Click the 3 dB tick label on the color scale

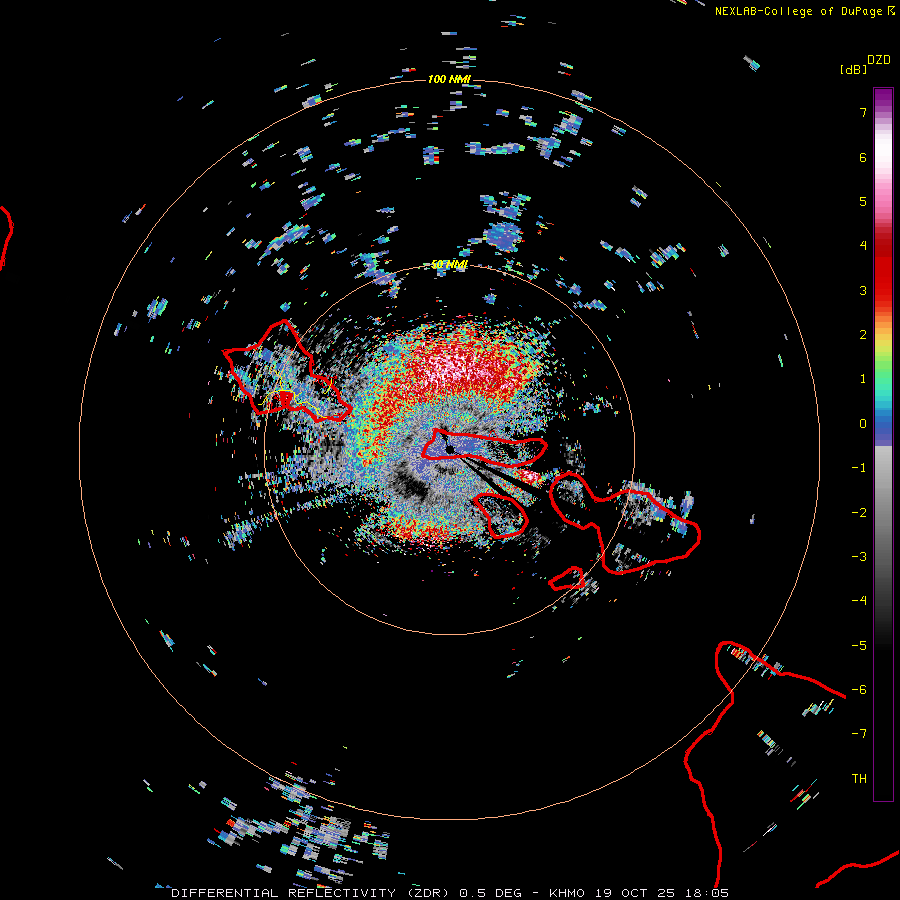[x=863, y=290]
